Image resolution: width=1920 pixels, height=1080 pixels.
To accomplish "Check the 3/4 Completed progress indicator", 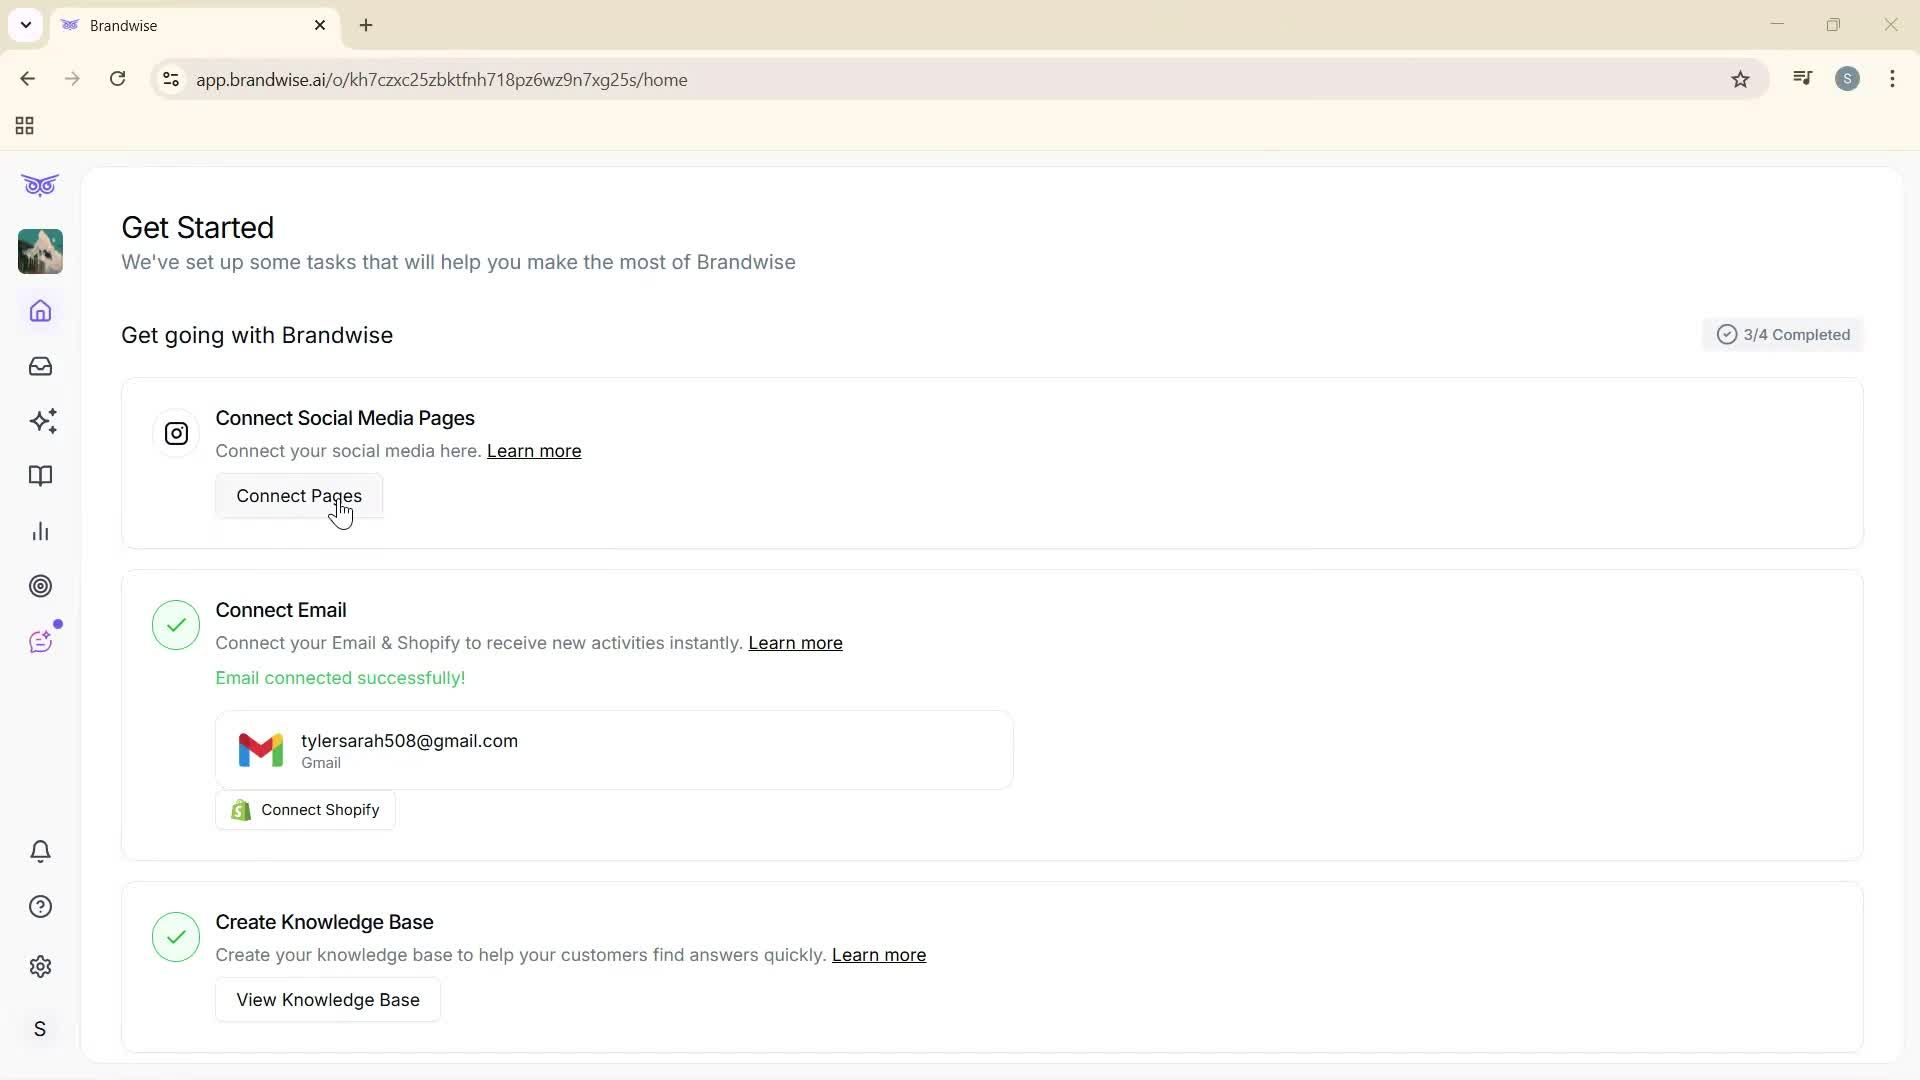I will click(x=1783, y=334).
